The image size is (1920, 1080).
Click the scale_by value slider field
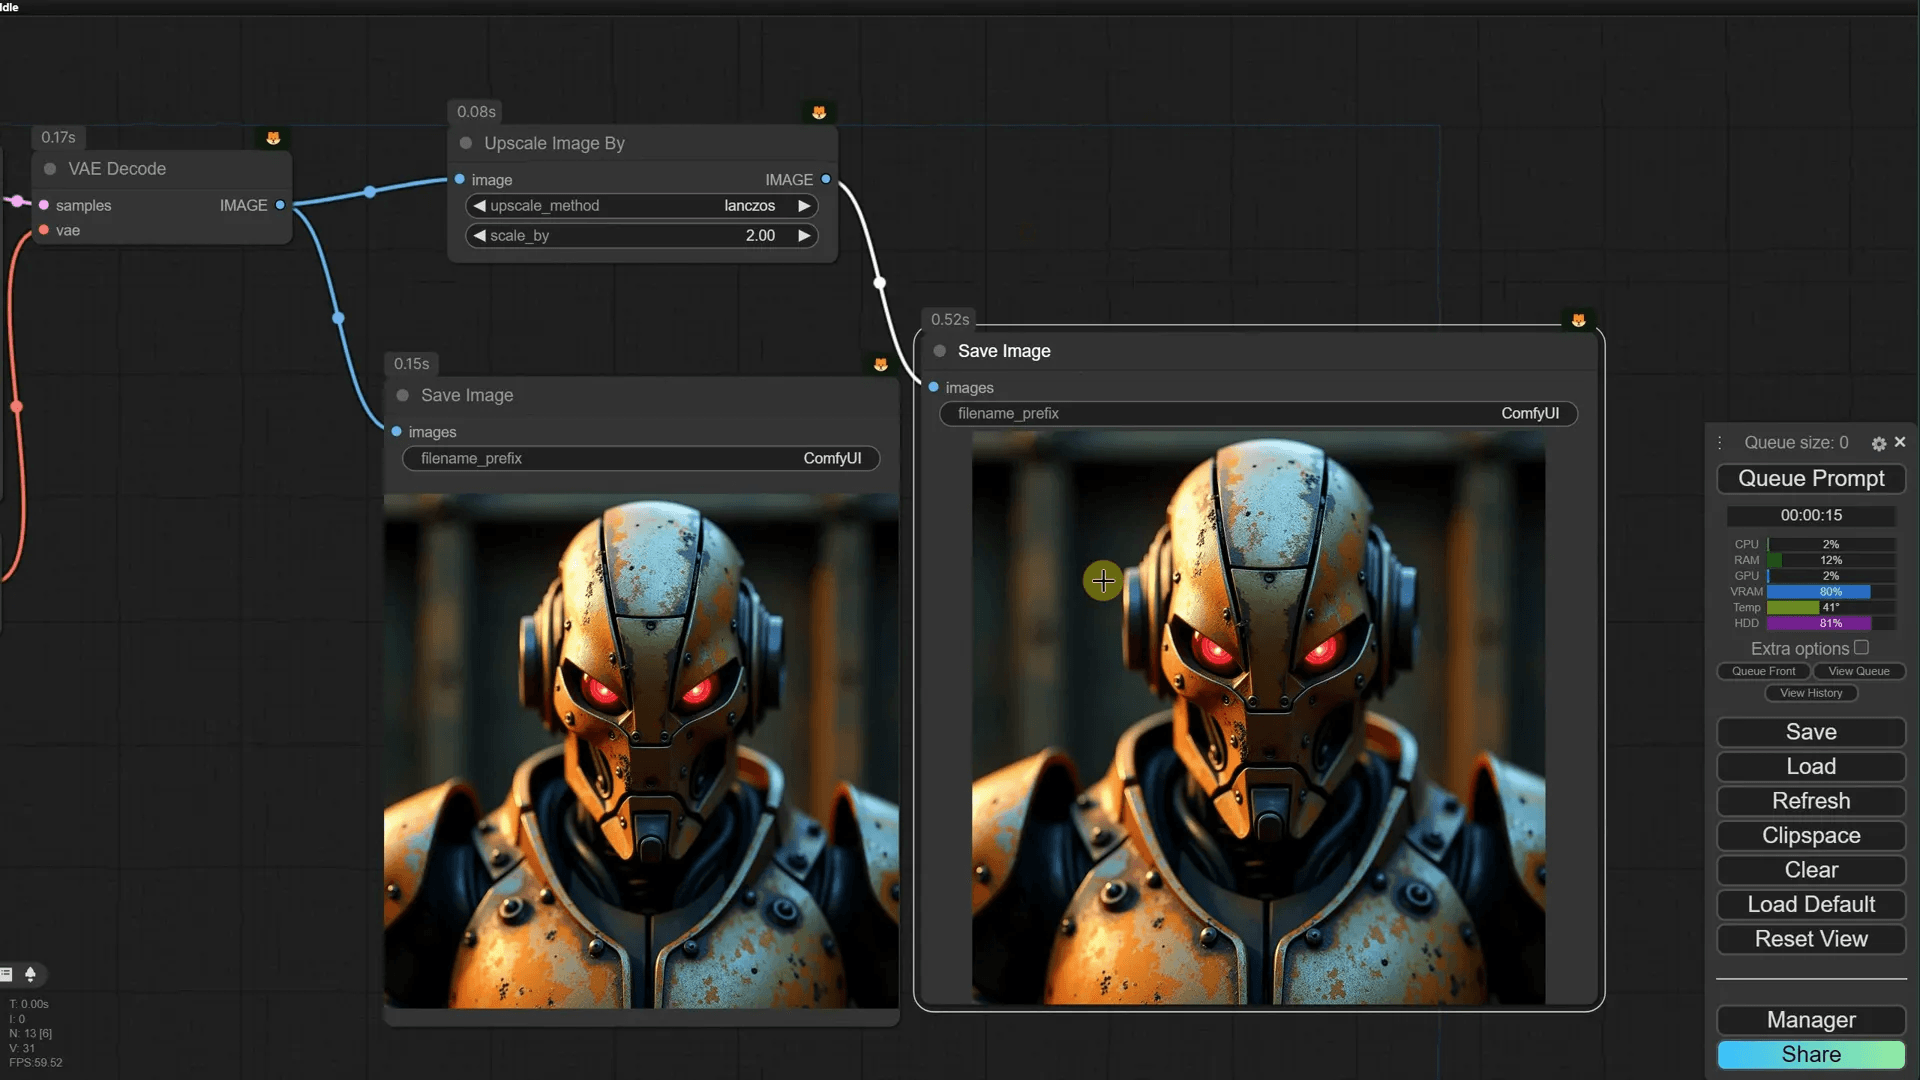coord(640,236)
